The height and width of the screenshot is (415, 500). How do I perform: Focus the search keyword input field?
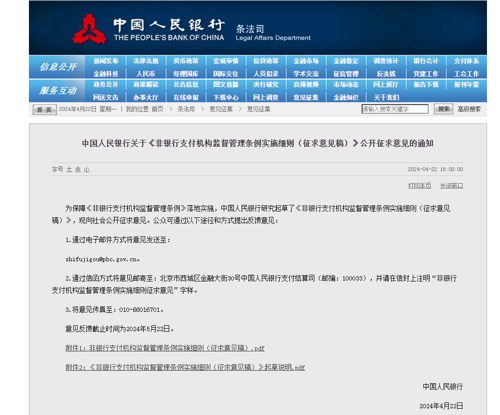point(395,109)
